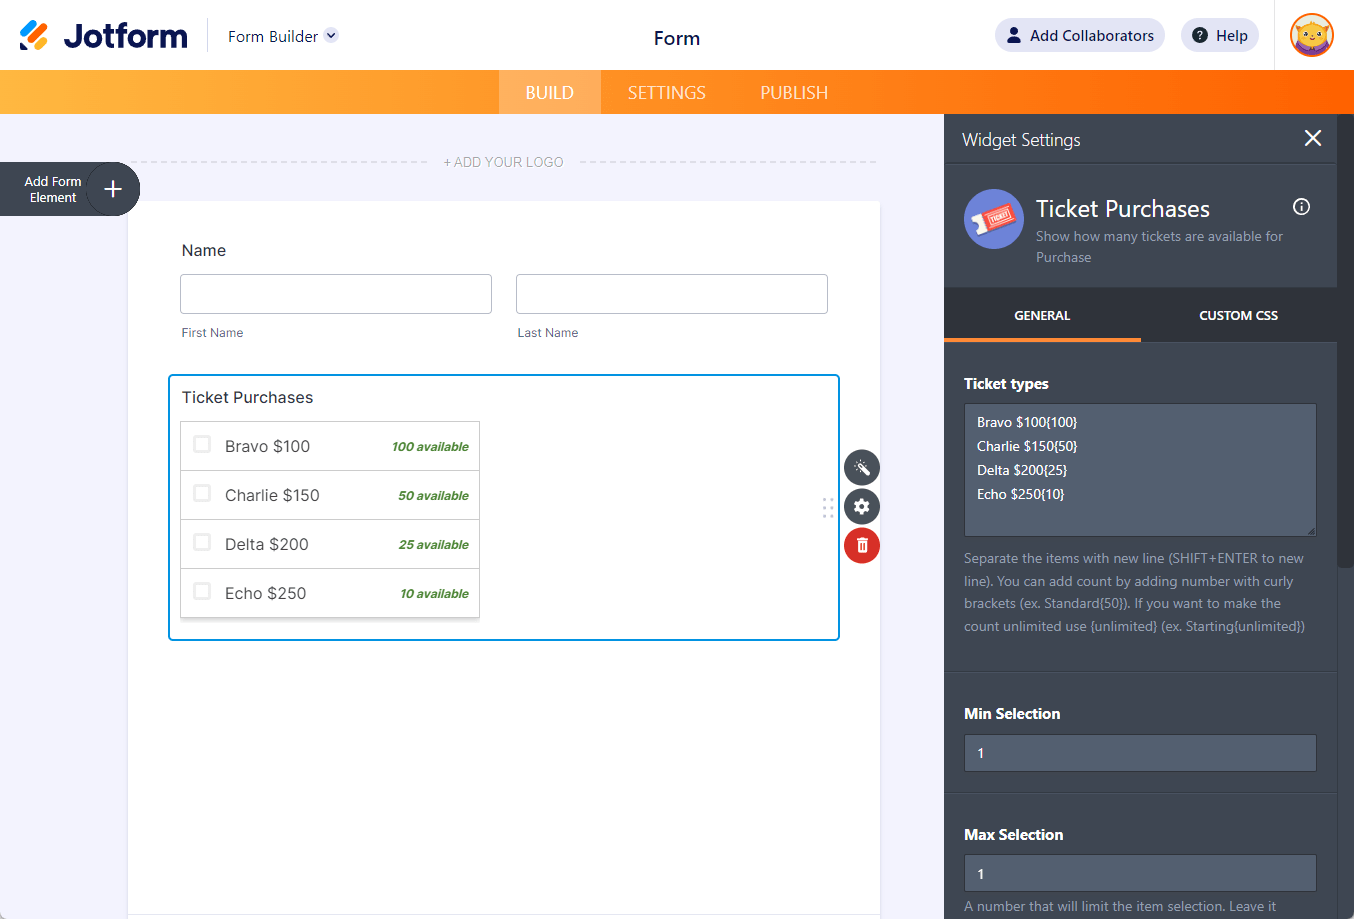The image size is (1354, 919).
Task: Click the widget wizard wand icon
Action: (x=862, y=467)
